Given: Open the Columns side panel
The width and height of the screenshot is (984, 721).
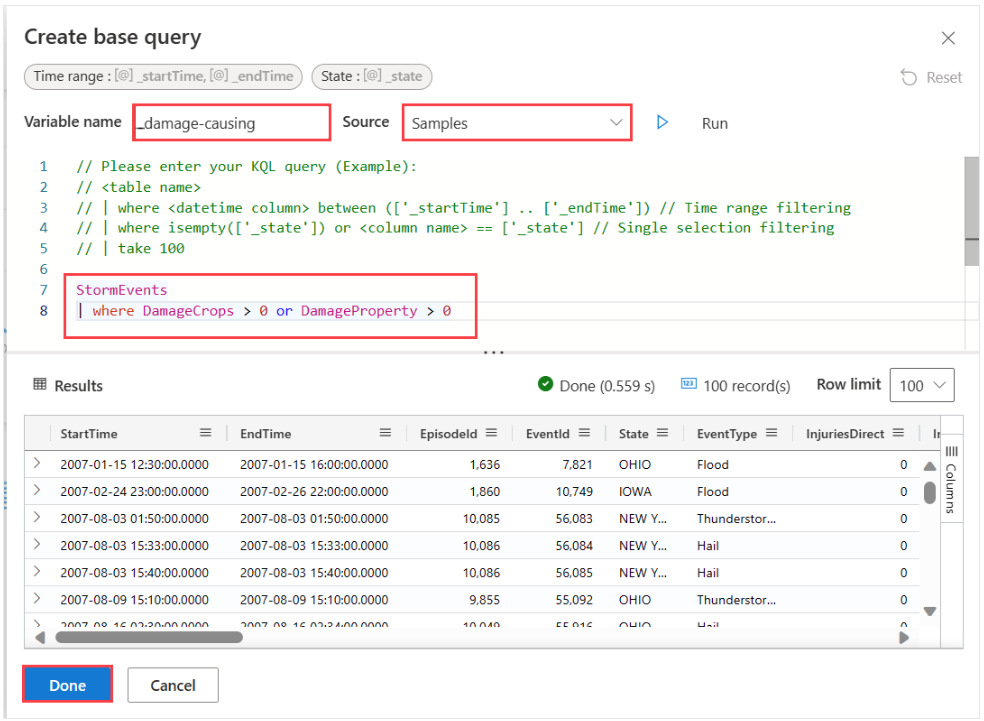Looking at the screenshot, I should pos(951,479).
